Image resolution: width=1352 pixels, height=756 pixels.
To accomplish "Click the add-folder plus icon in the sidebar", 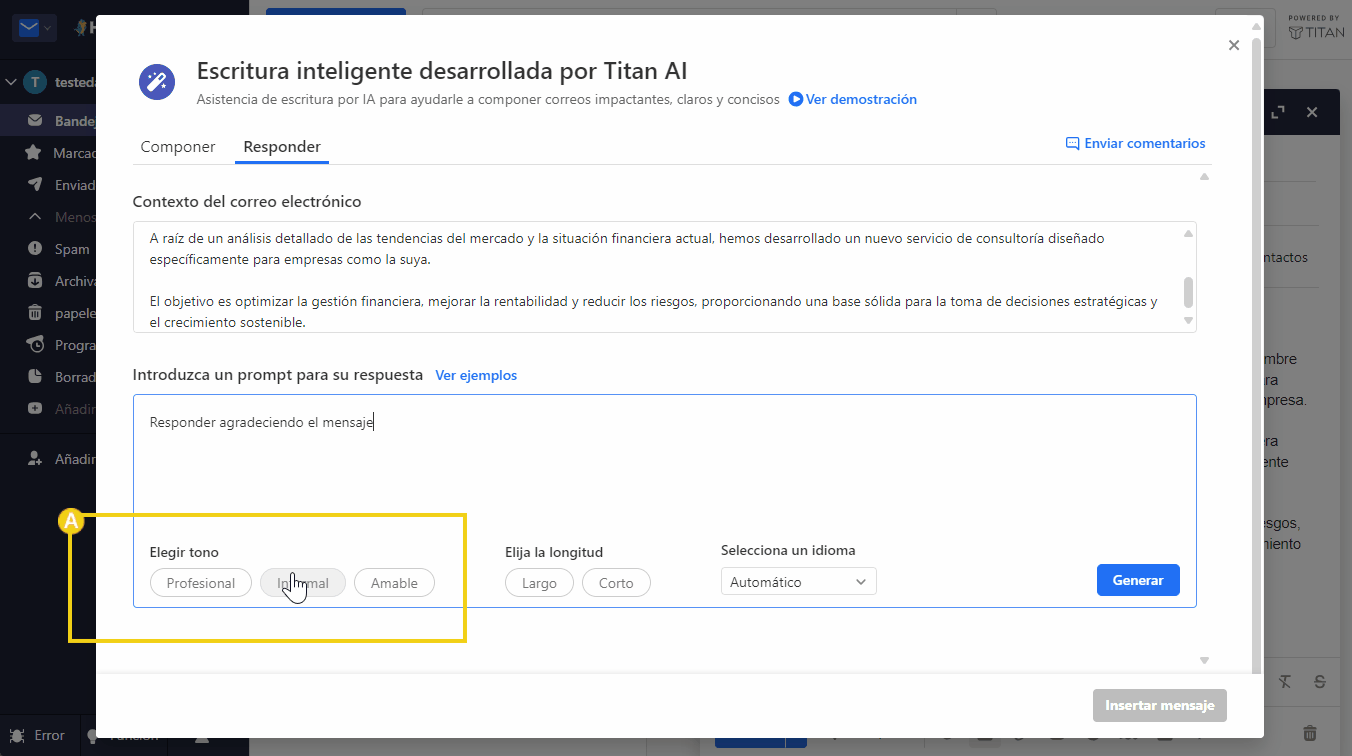I will coord(35,409).
